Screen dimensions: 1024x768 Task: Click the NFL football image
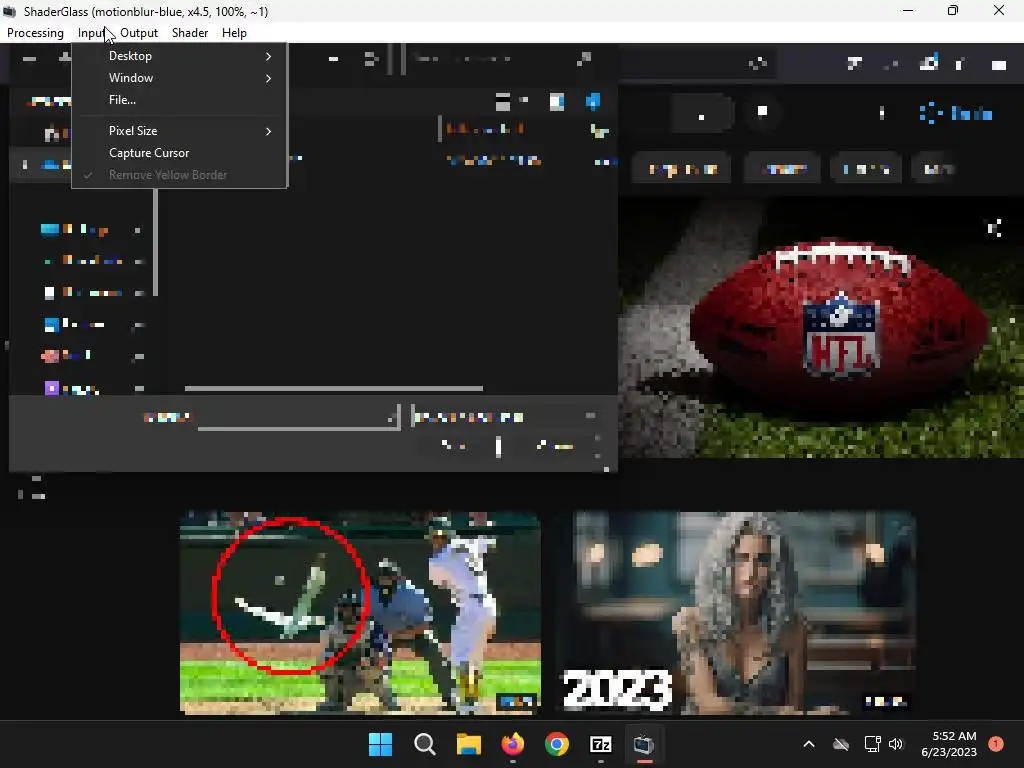(x=821, y=327)
